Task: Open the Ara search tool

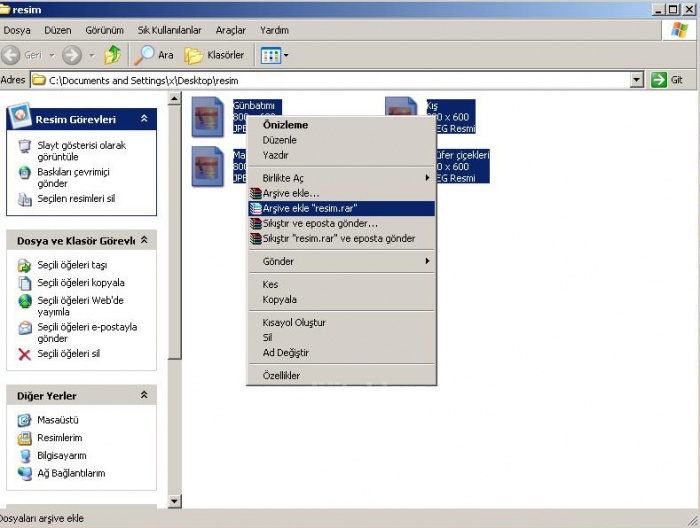Action: click(155, 55)
